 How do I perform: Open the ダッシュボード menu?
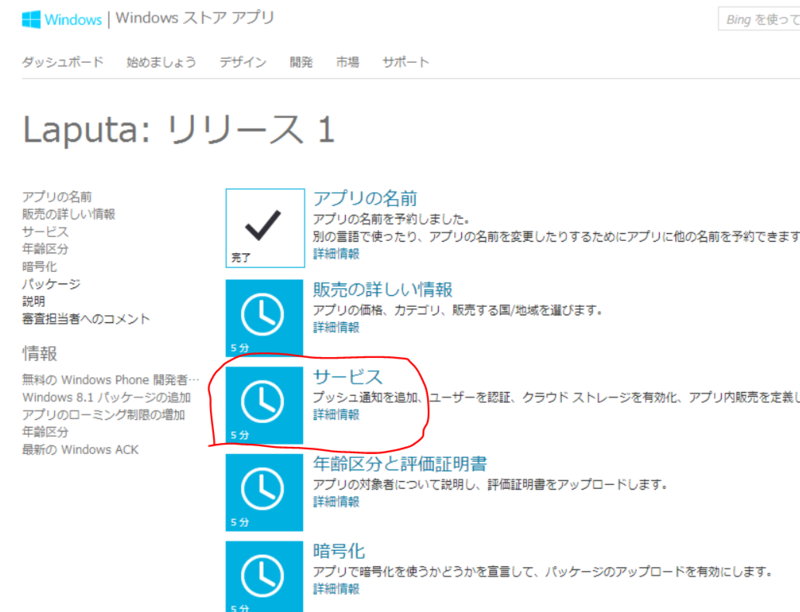[x=63, y=62]
